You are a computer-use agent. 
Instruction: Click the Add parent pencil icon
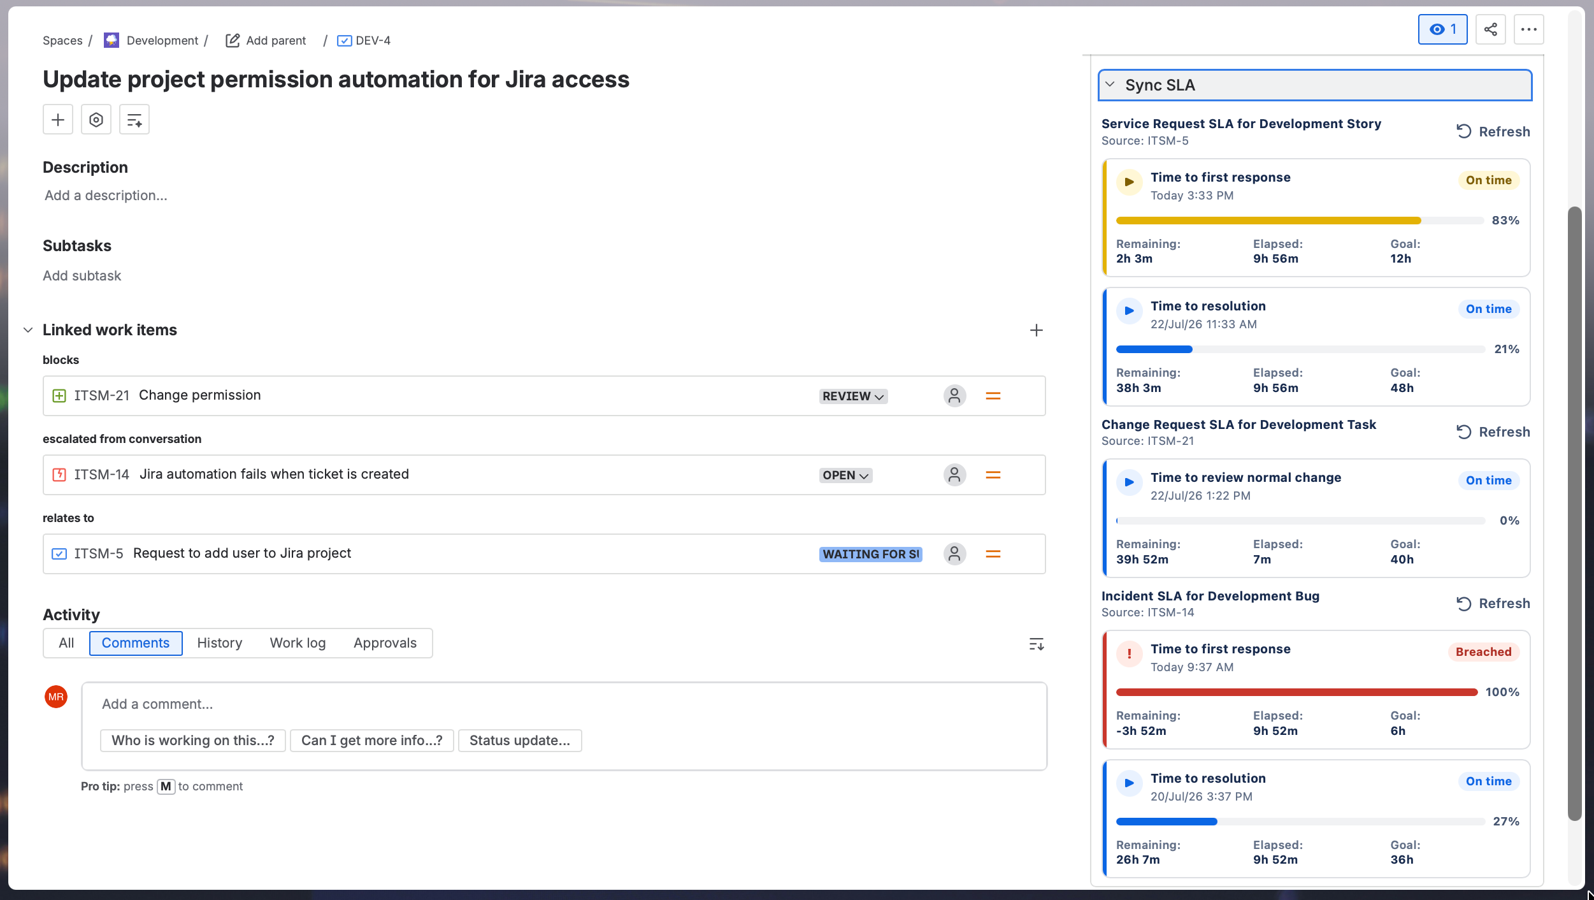(232, 40)
